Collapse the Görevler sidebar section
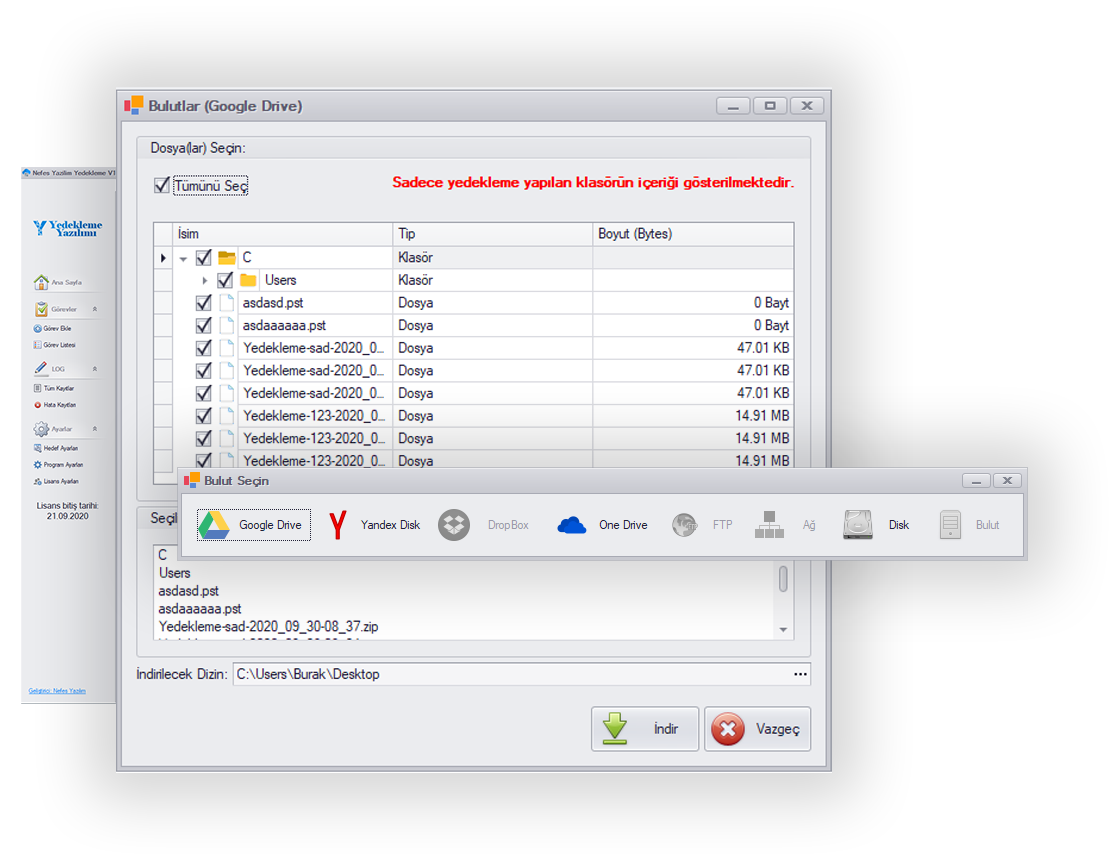The height and width of the screenshot is (863, 1109). (96, 309)
